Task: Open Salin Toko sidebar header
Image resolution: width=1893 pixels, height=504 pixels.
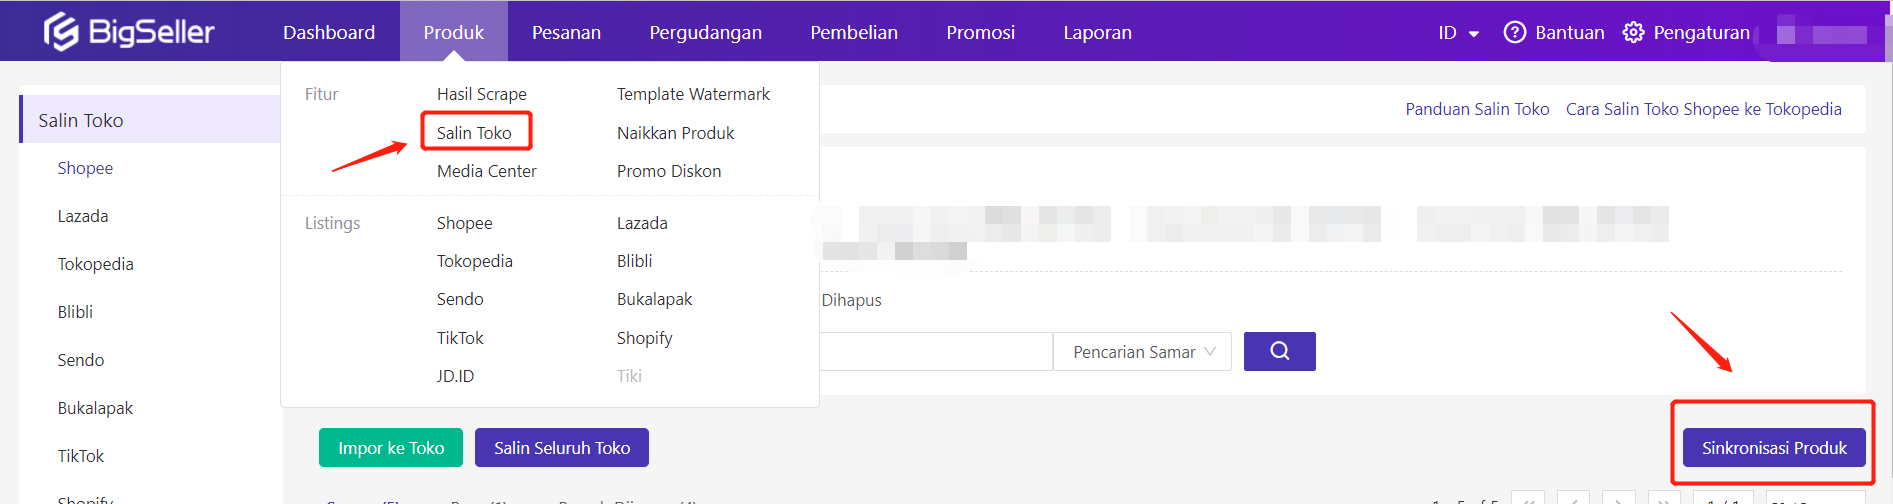Action: pyautogui.click(x=150, y=120)
